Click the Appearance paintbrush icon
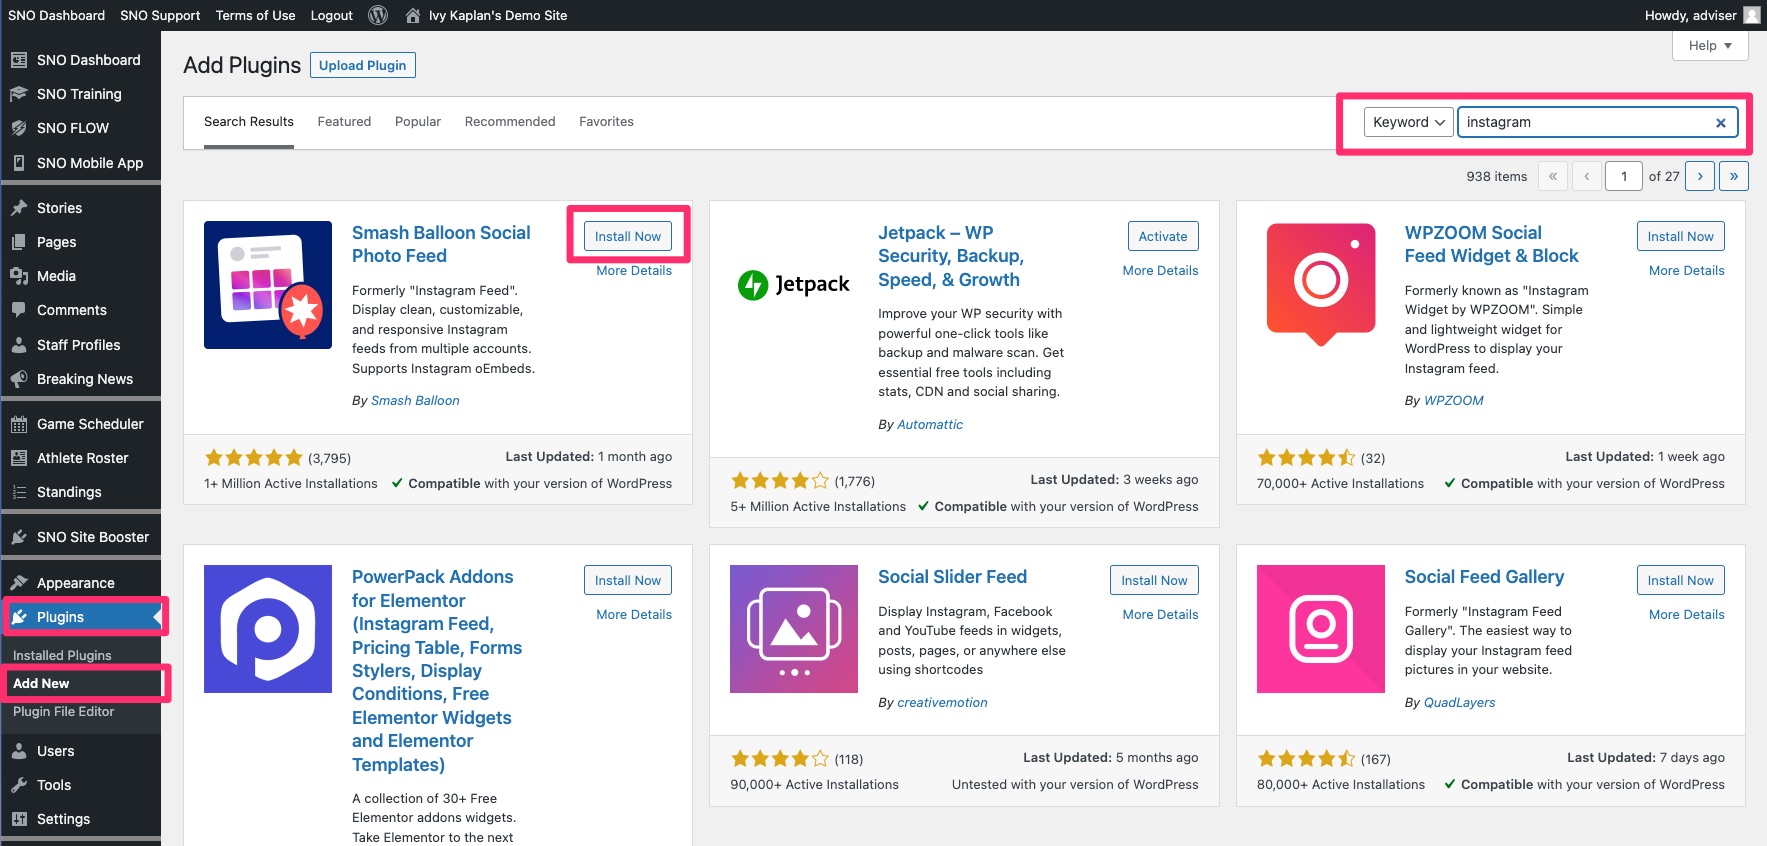Screen dimensions: 1767x846 coord(19,583)
